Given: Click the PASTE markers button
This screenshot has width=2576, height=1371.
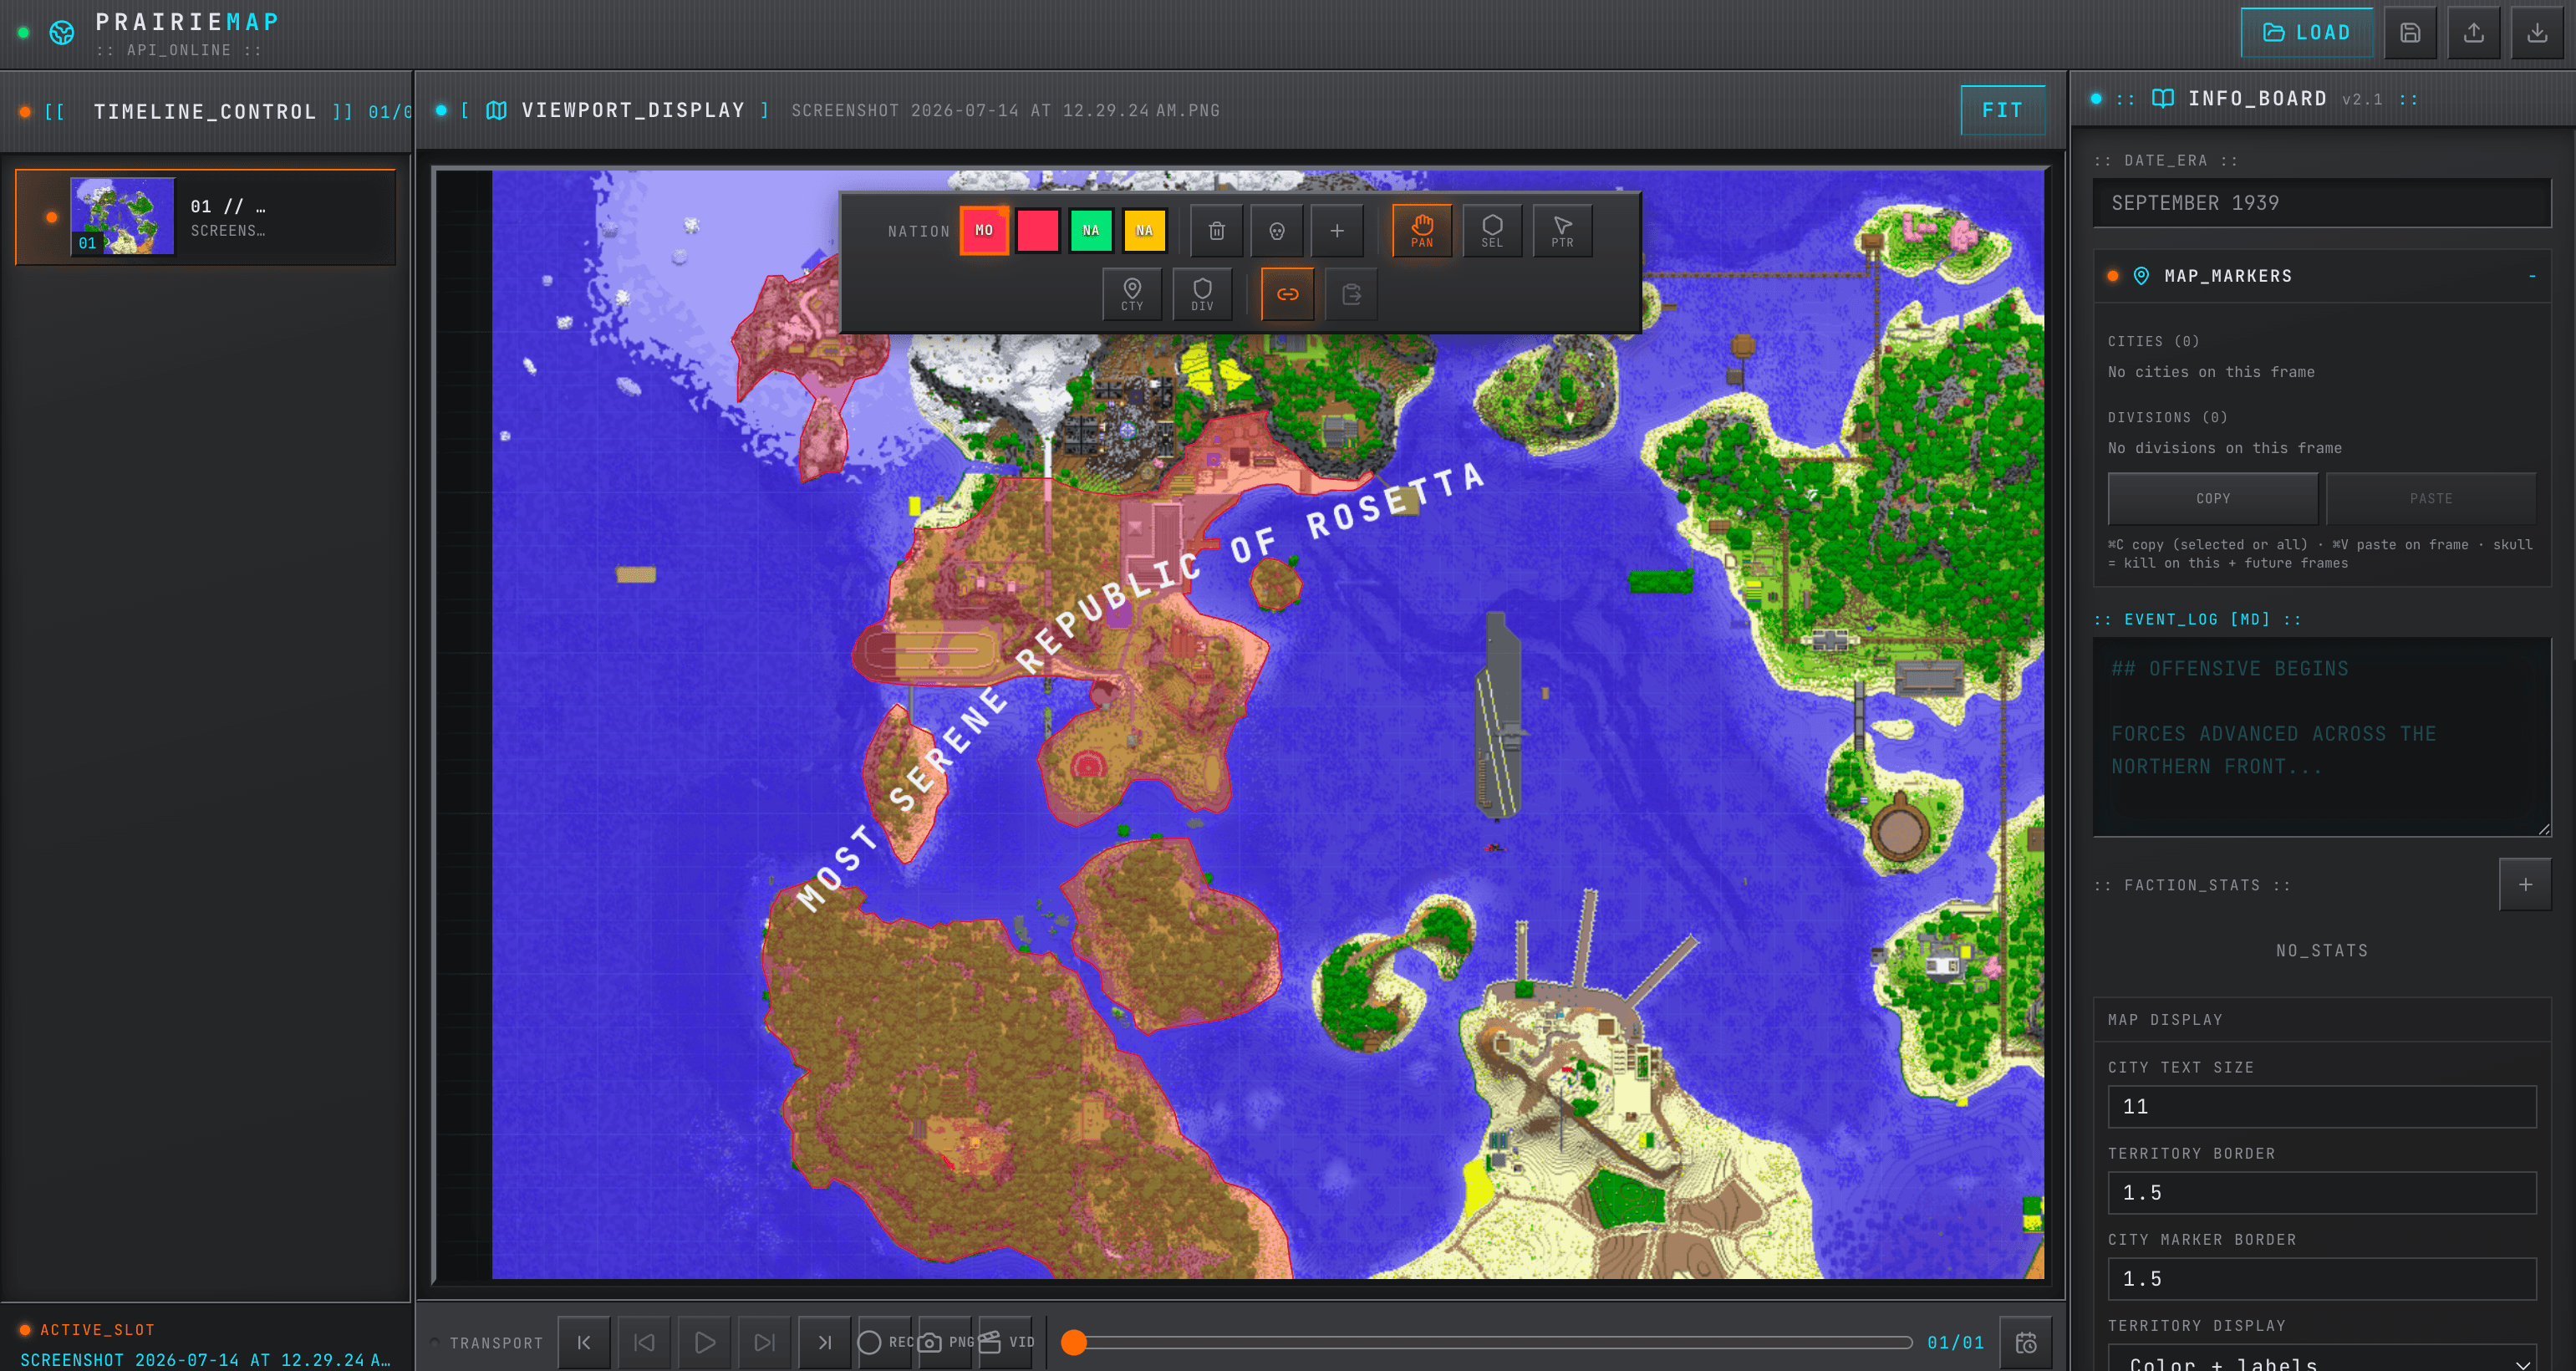Looking at the screenshot, I should point(2431,498).
